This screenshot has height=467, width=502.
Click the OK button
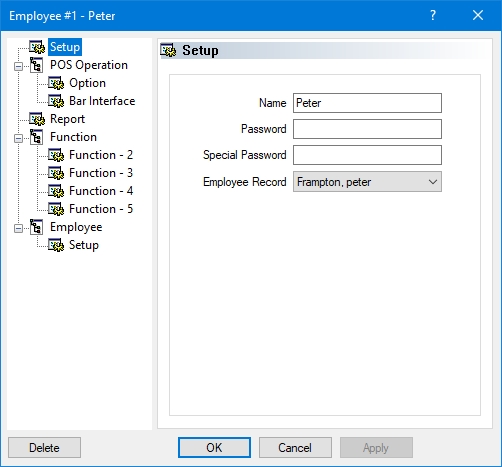(214, 448)
